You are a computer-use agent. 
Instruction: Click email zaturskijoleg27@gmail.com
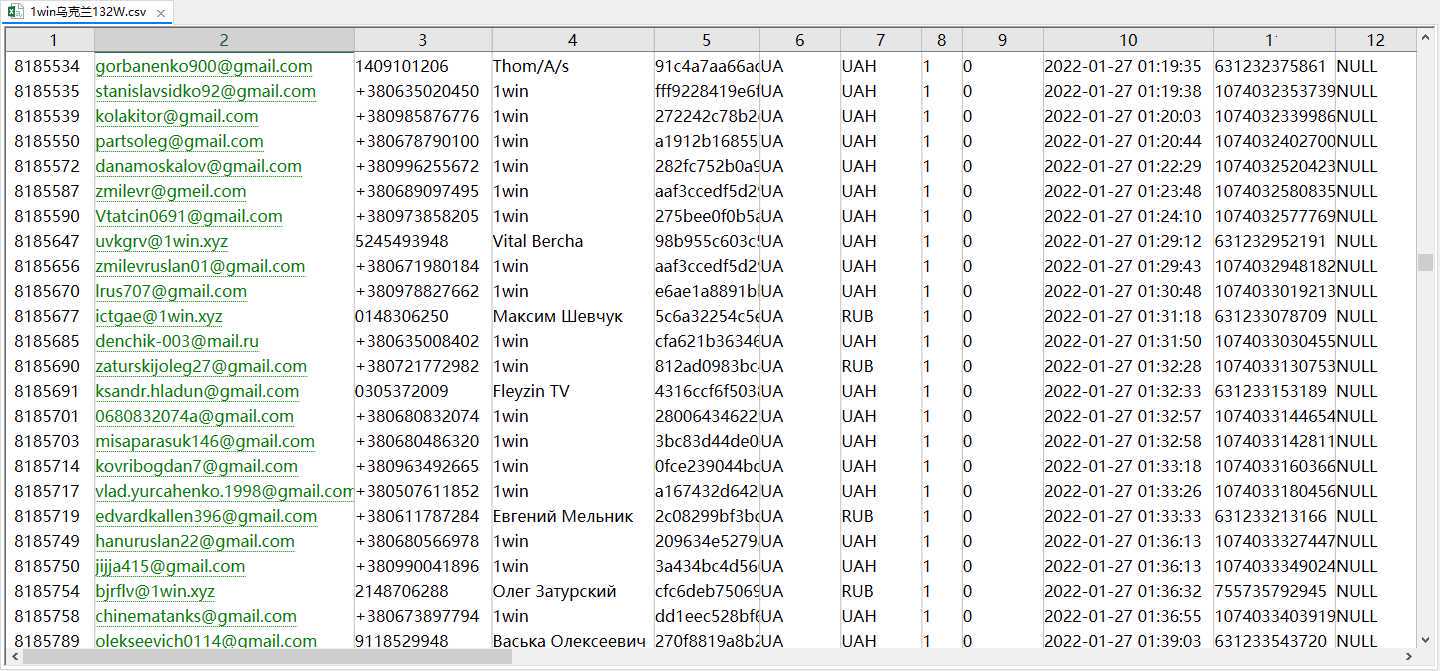coord(201,366)
